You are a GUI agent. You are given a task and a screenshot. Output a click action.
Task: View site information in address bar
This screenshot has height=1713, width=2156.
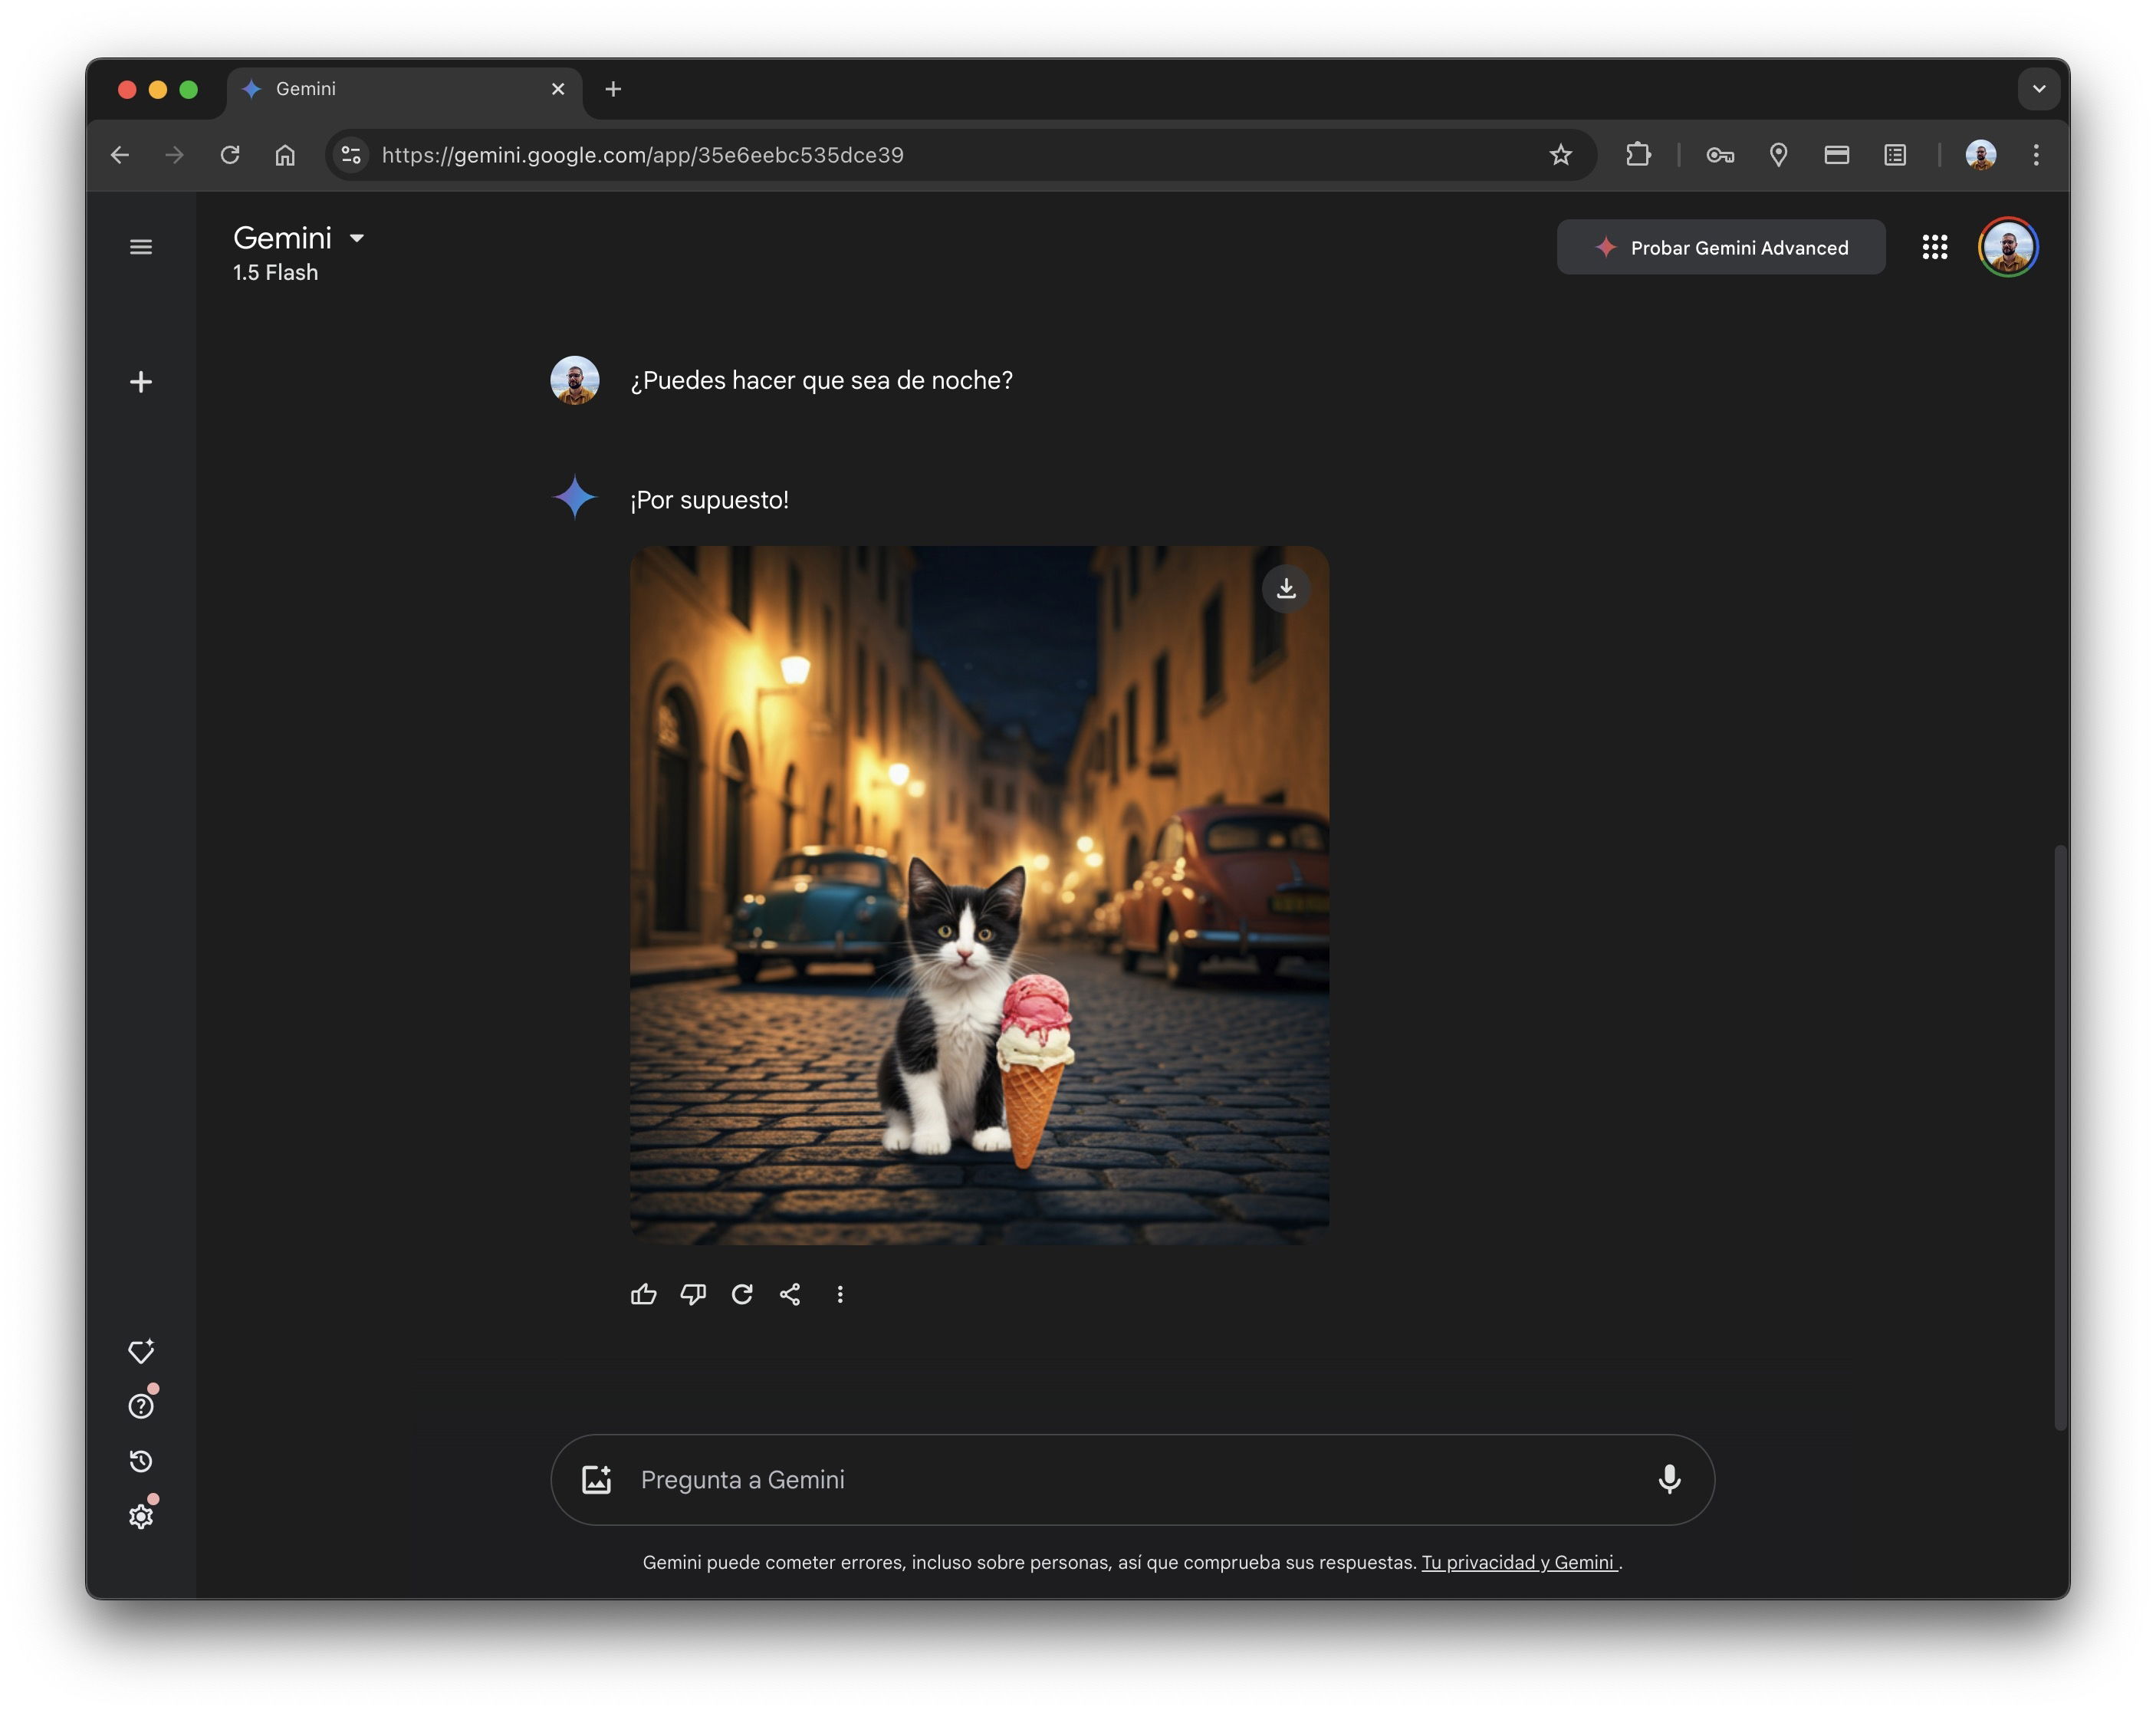[x=351, y=155]
